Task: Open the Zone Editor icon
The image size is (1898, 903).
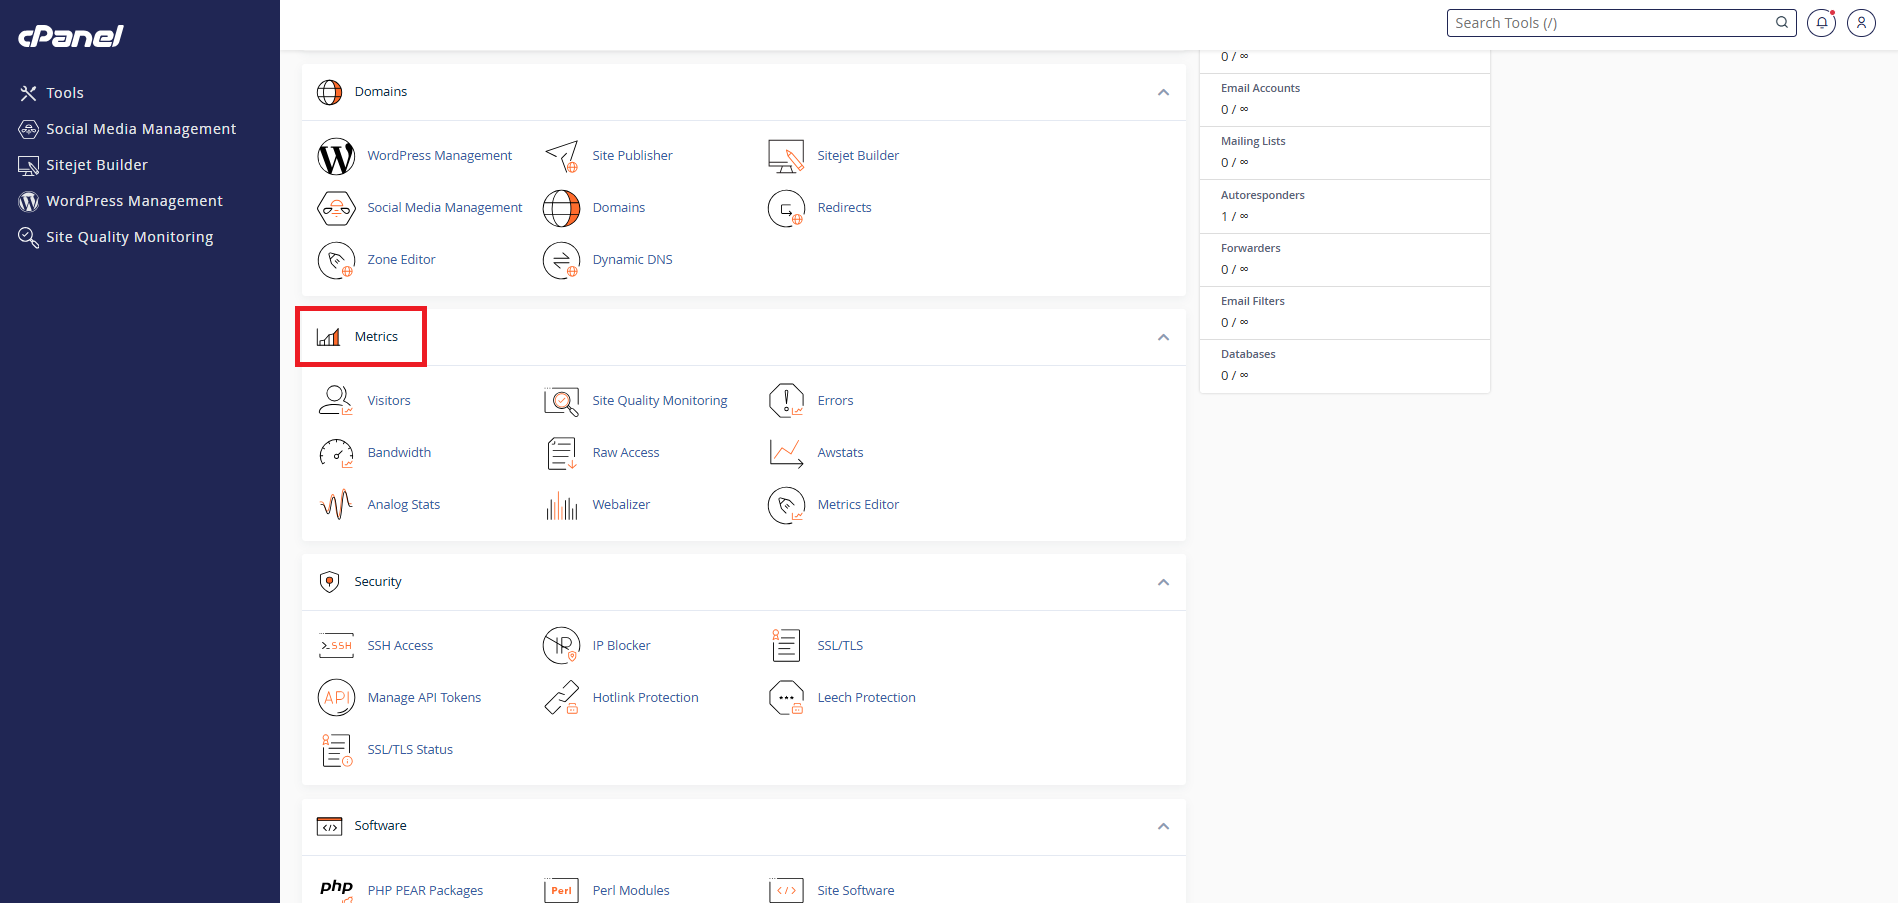Action: (336, 260)
